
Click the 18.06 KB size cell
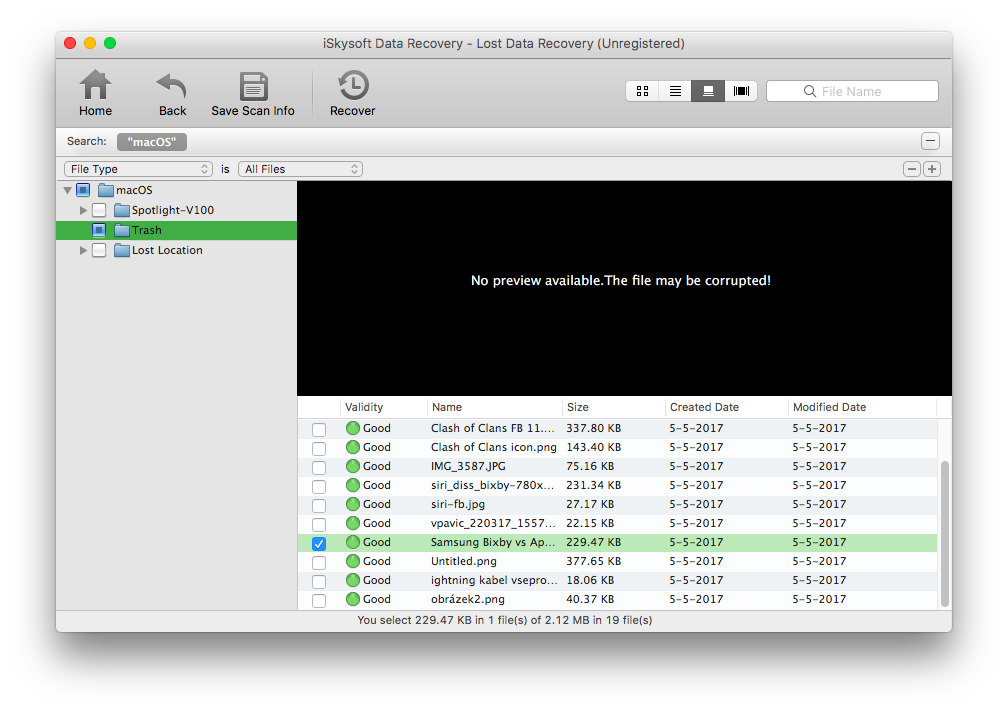tap(590, 580)
